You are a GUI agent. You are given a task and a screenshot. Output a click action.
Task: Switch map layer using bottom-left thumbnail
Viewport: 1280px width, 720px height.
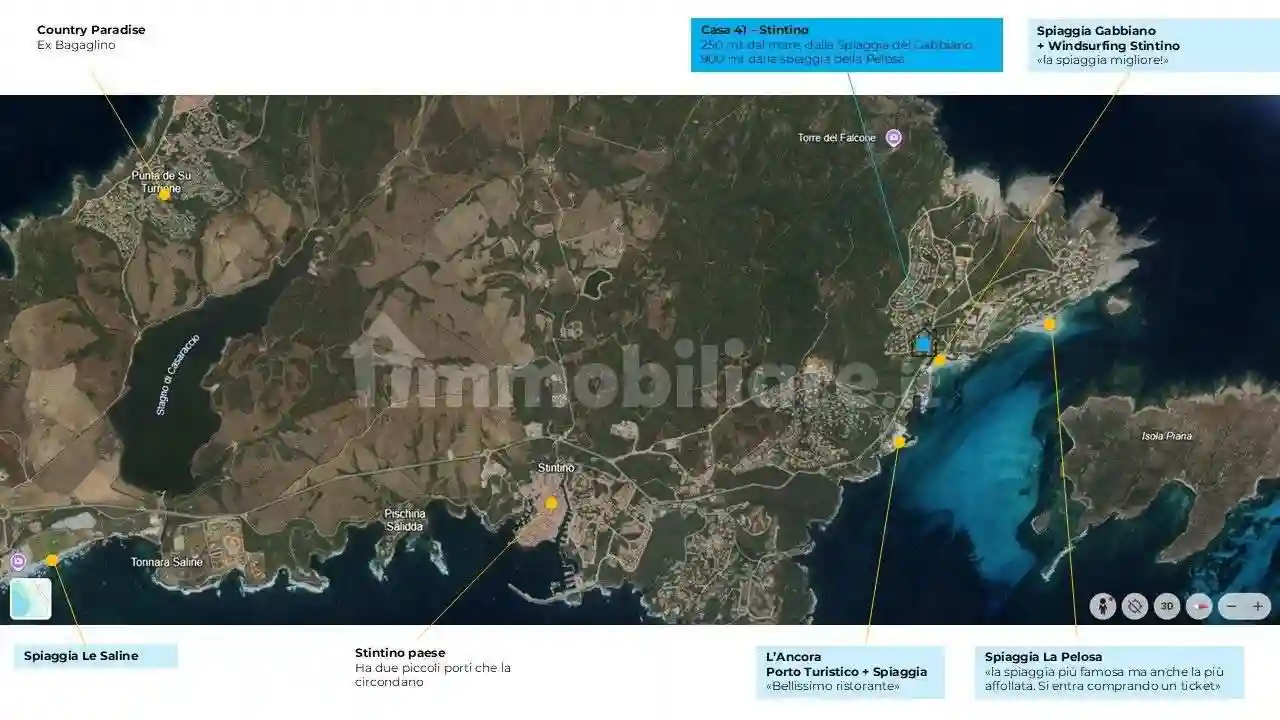30,598
